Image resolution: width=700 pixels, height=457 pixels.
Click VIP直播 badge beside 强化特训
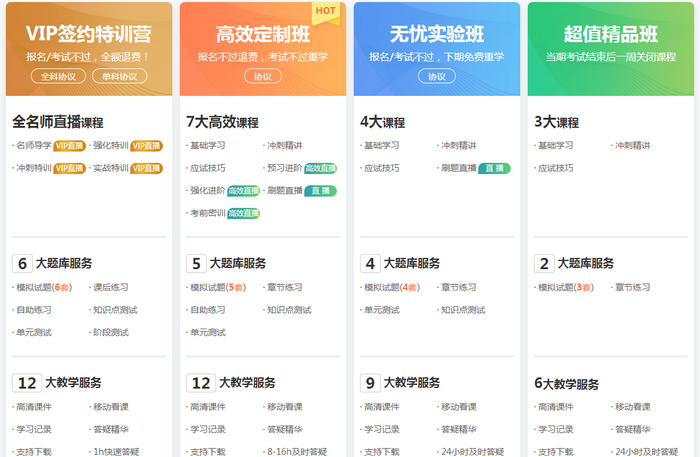[x=146, y=146]
